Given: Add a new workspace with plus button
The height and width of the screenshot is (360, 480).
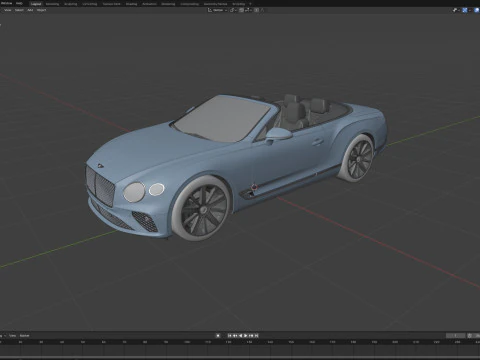Looking at the screenshot, I should click(250, 4).
